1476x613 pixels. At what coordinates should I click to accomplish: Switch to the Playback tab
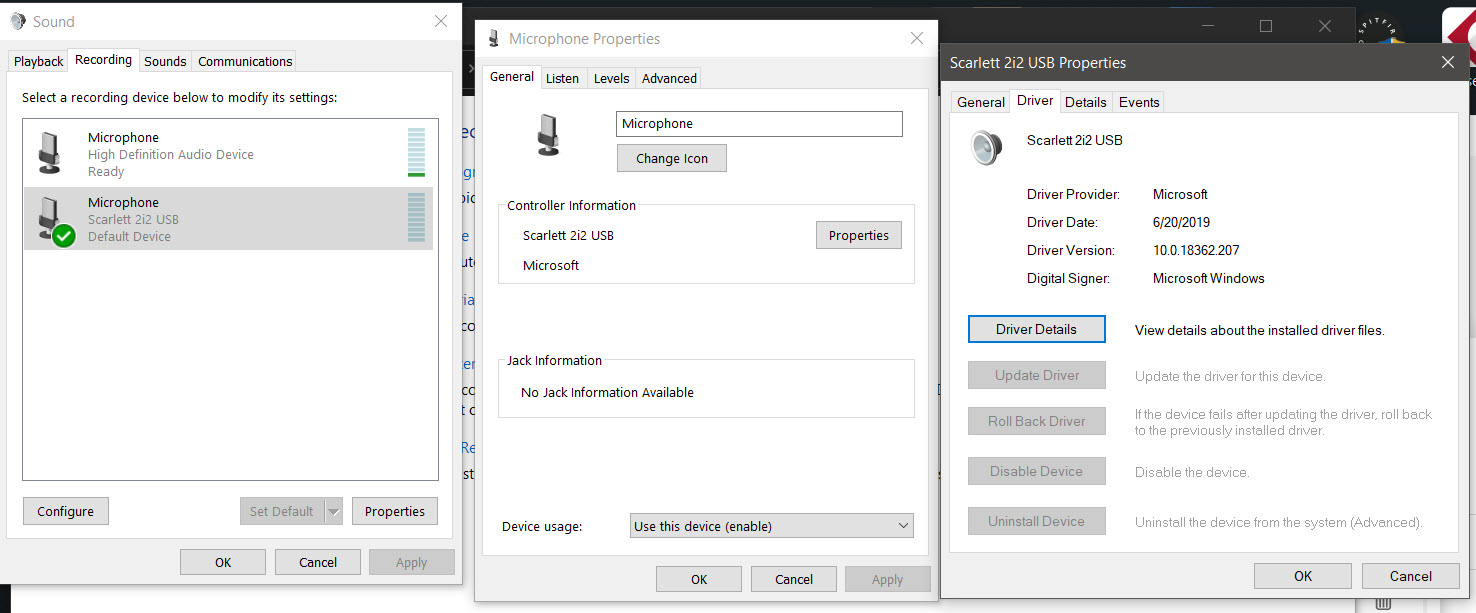click(39, 61)
